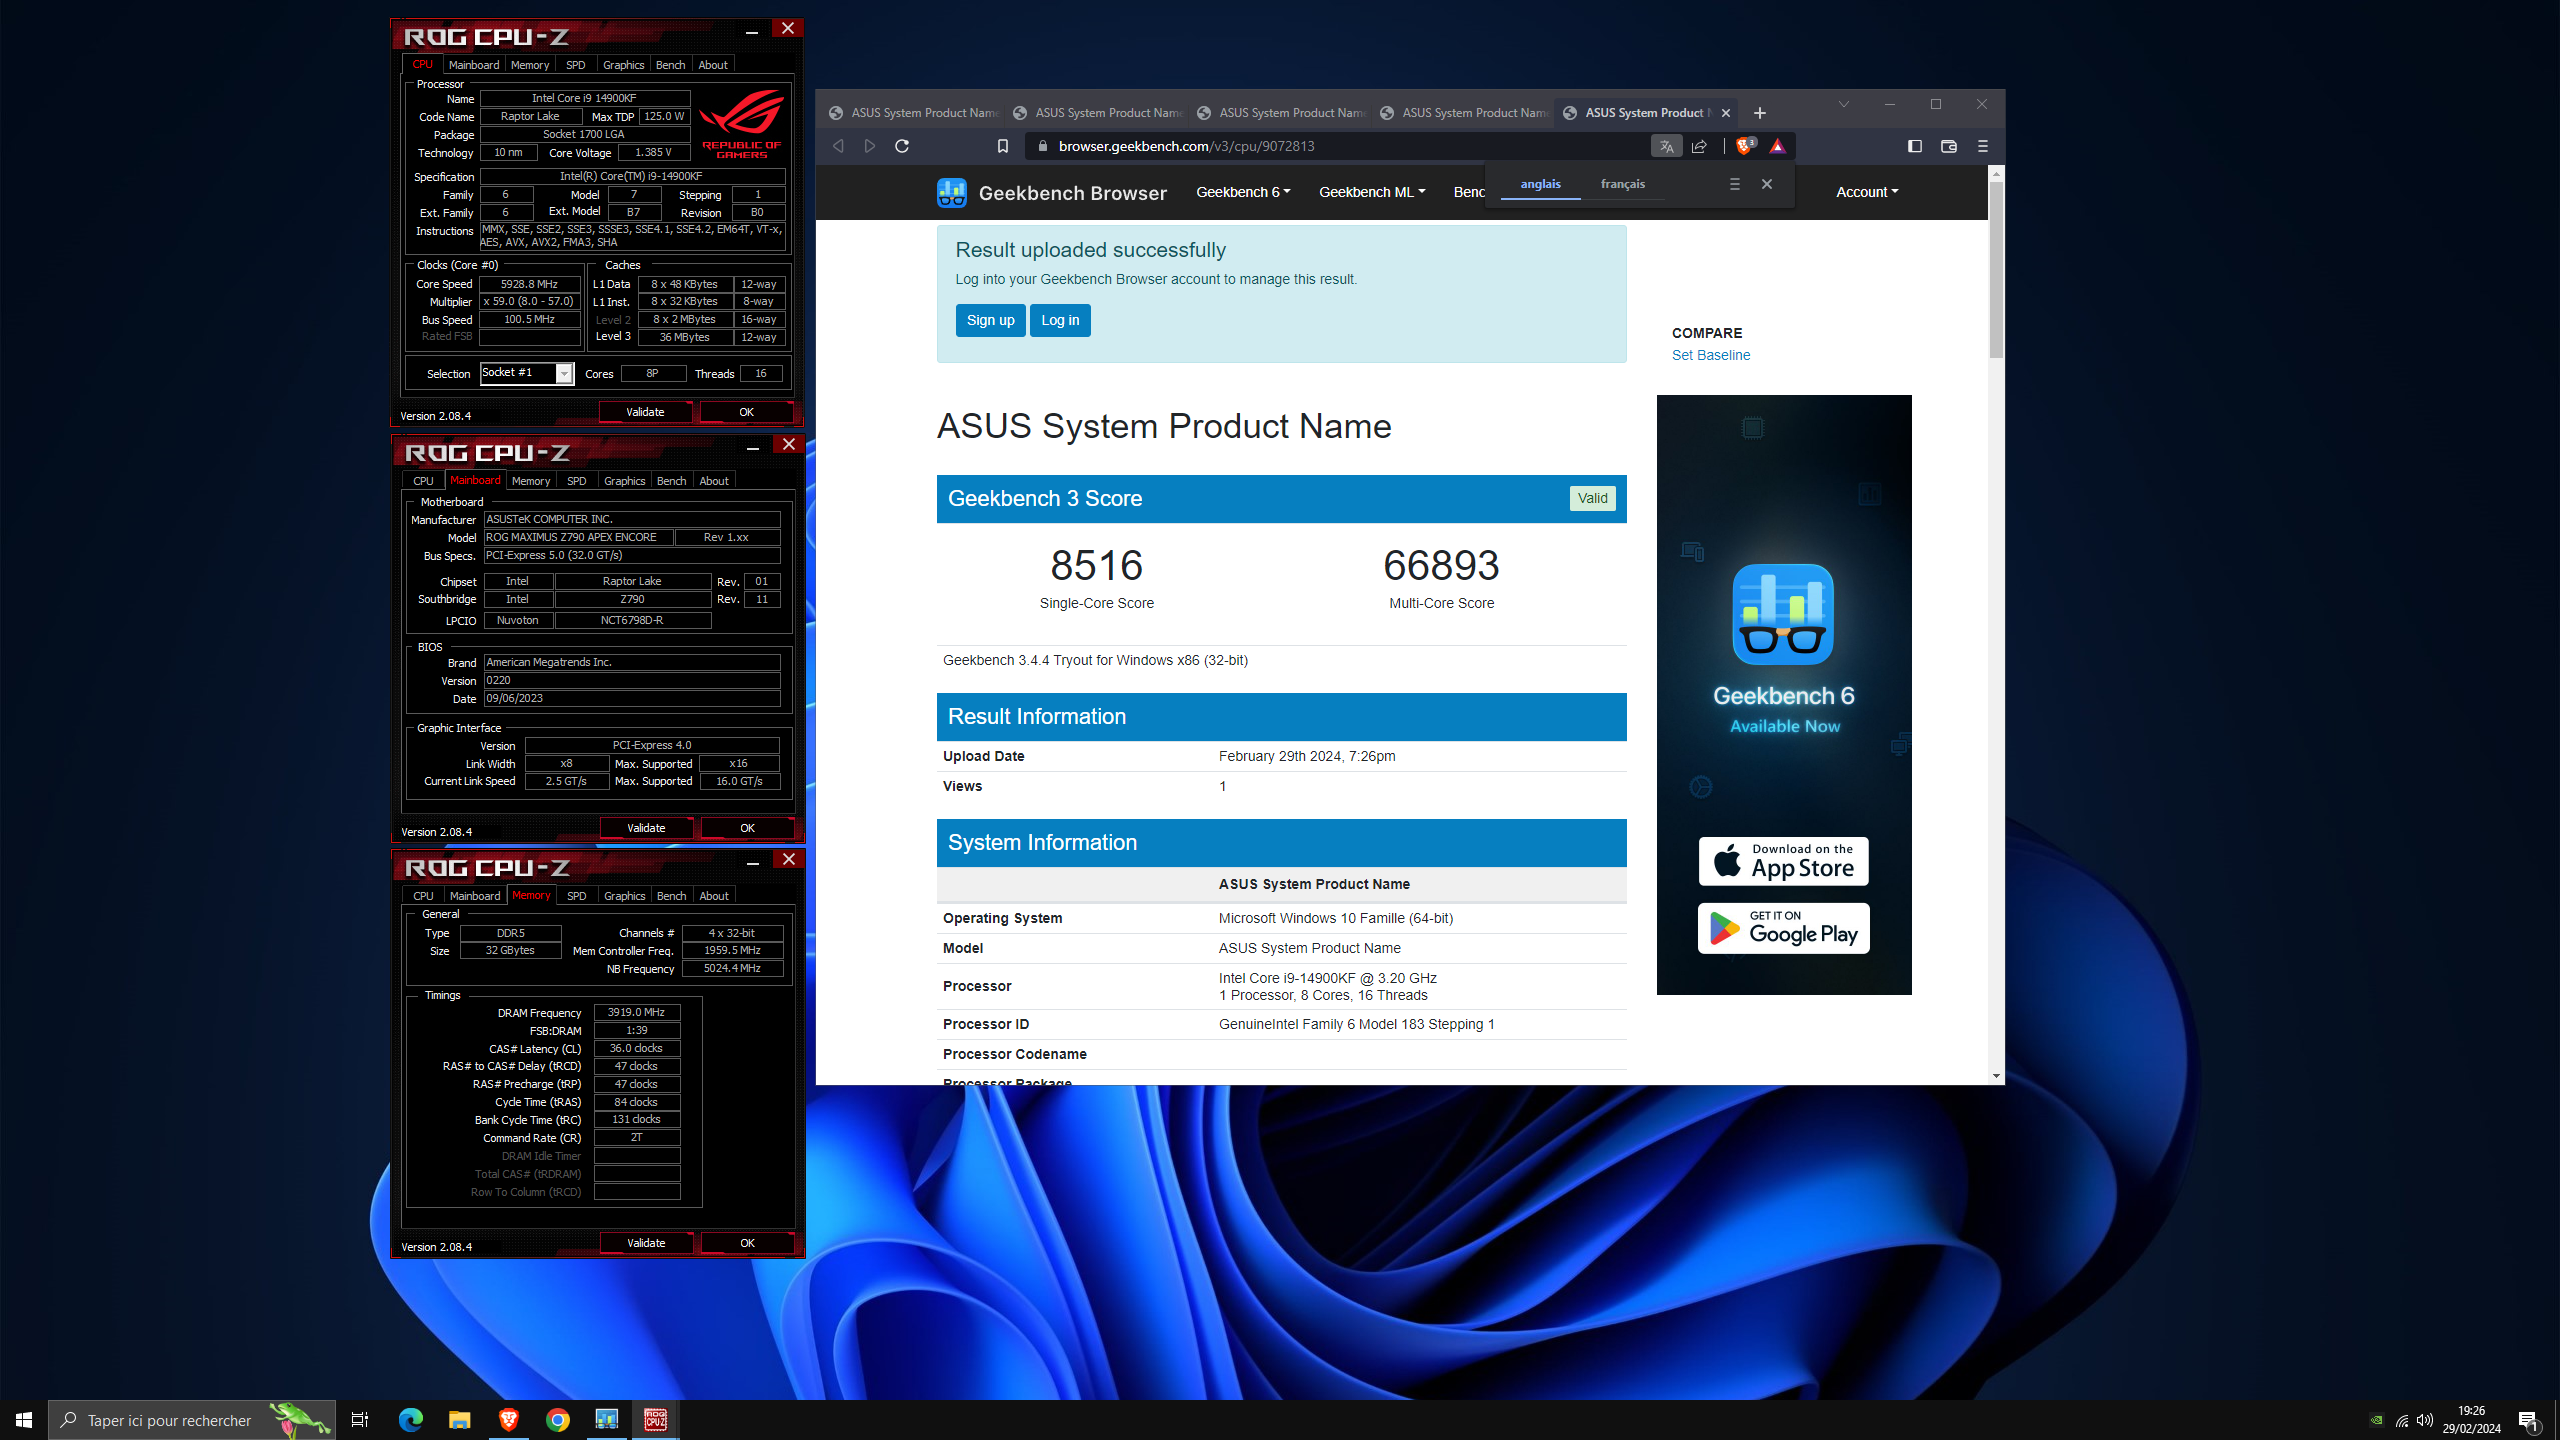Click the page vertical scrollbar thumb
Viewport: 2560px width, 1440px height.
pos(1996,270)
